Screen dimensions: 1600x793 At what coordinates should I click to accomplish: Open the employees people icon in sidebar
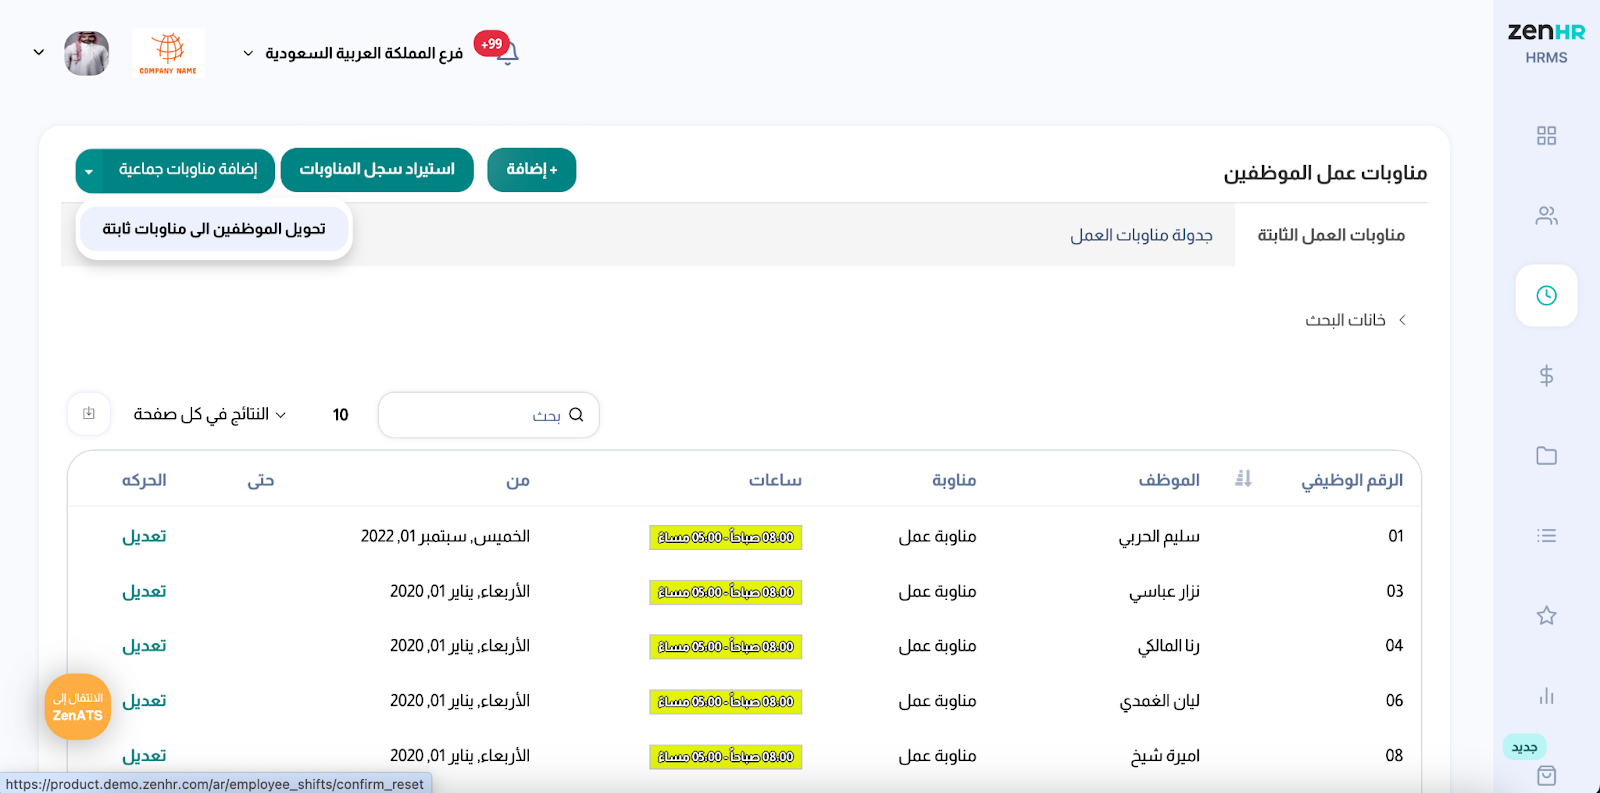point(1546,216)
